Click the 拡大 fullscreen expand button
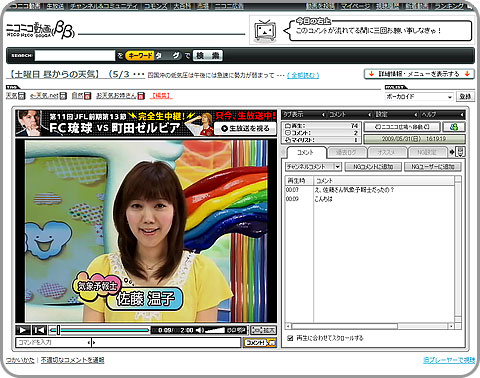The height and width of the screenshot is (378, 480). coord(263,330)
